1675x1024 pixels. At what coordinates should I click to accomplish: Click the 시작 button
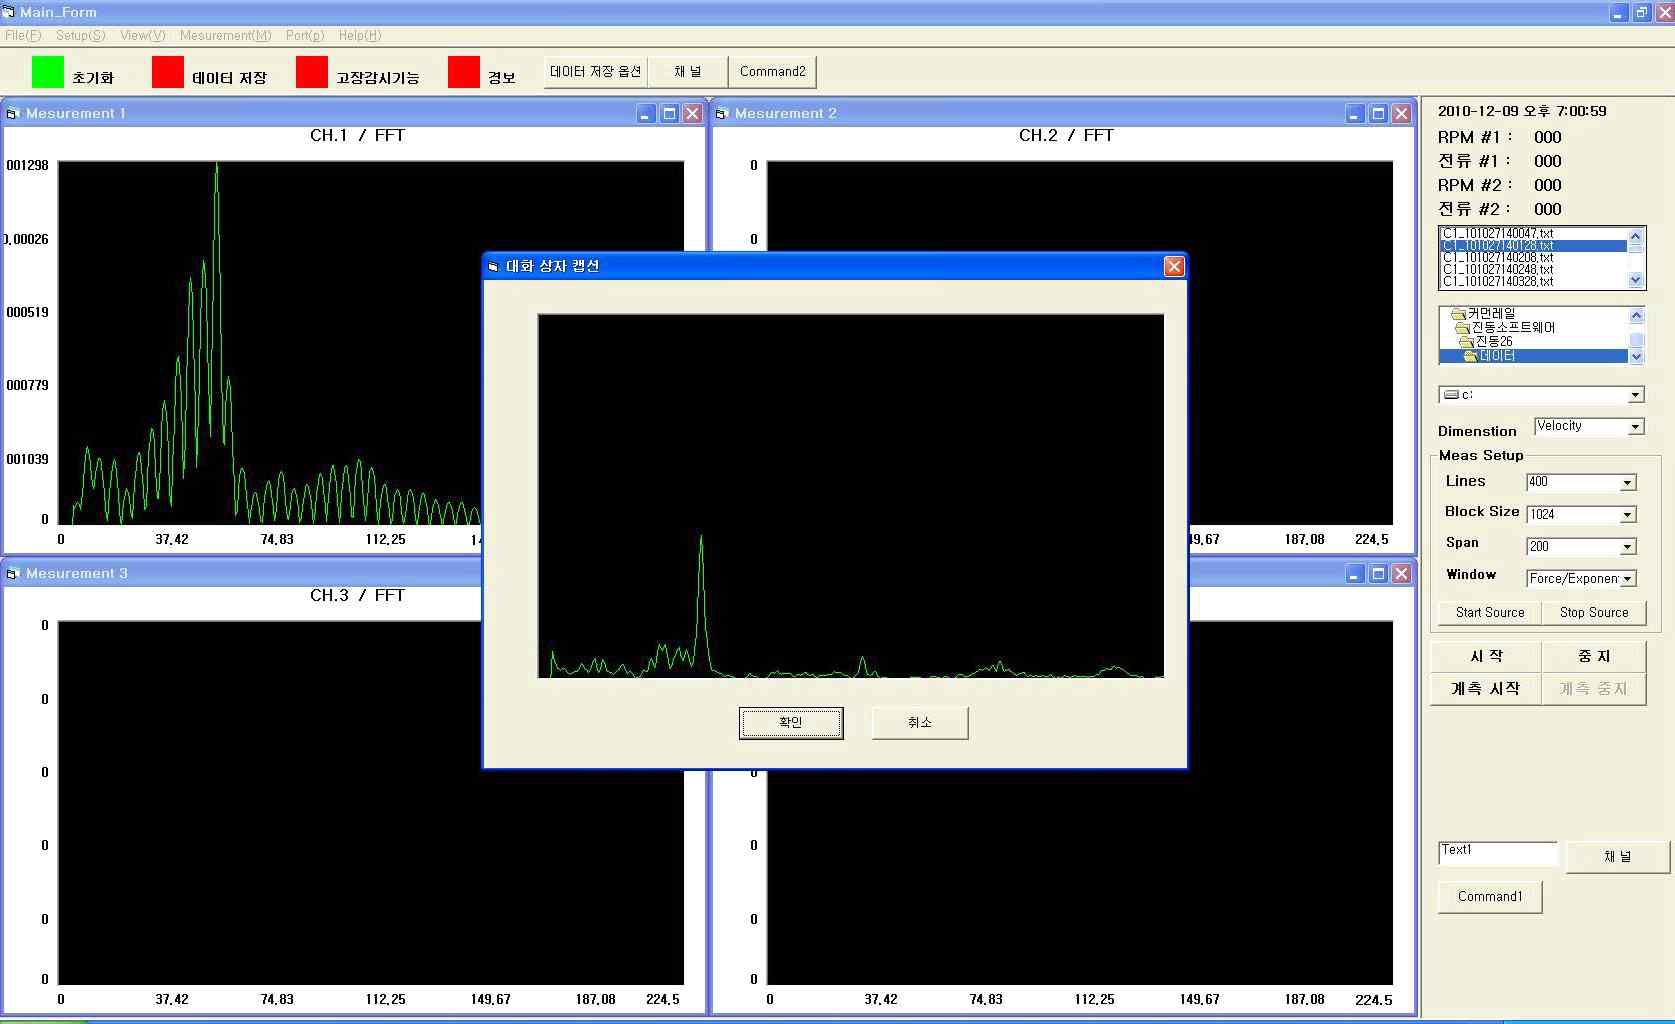[1486, 656]
